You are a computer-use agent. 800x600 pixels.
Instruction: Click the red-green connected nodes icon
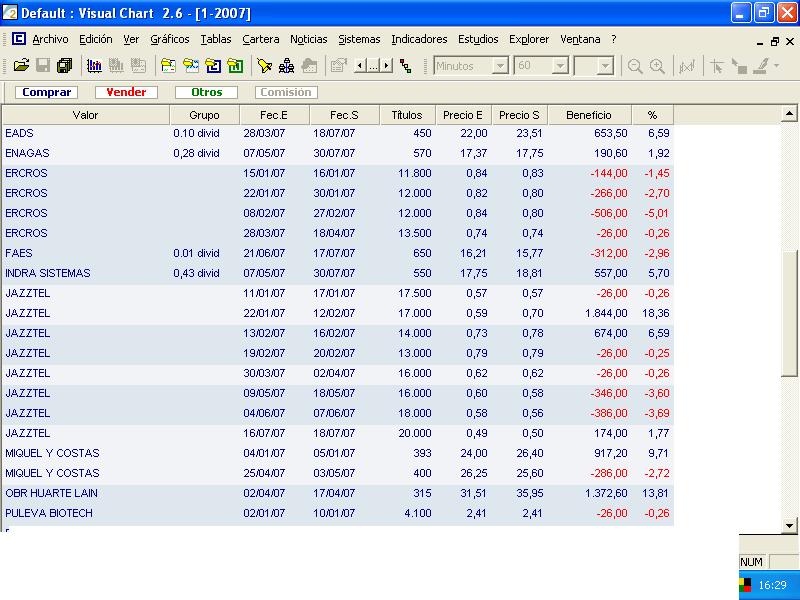pyautogui.click(x=406, y=66)
